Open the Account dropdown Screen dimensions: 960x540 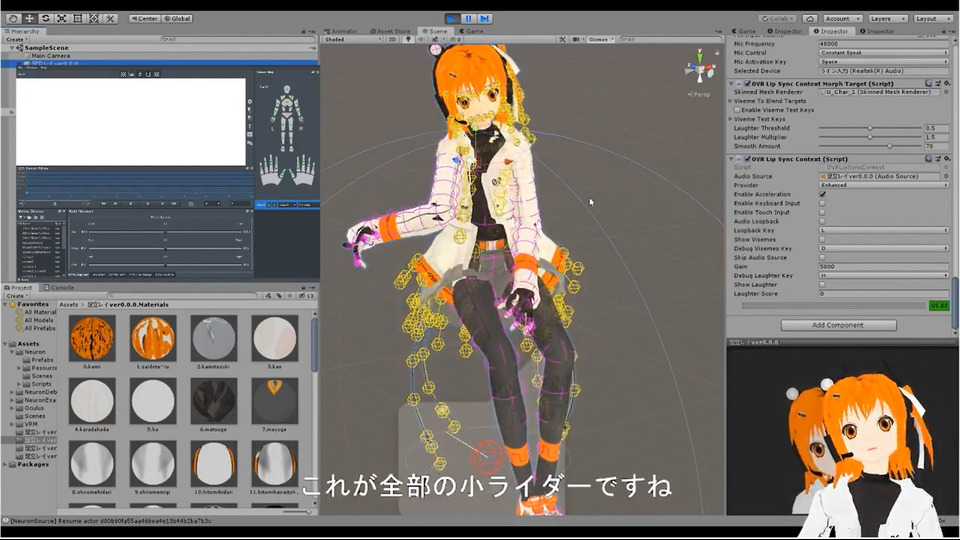(x=842, y=18)
